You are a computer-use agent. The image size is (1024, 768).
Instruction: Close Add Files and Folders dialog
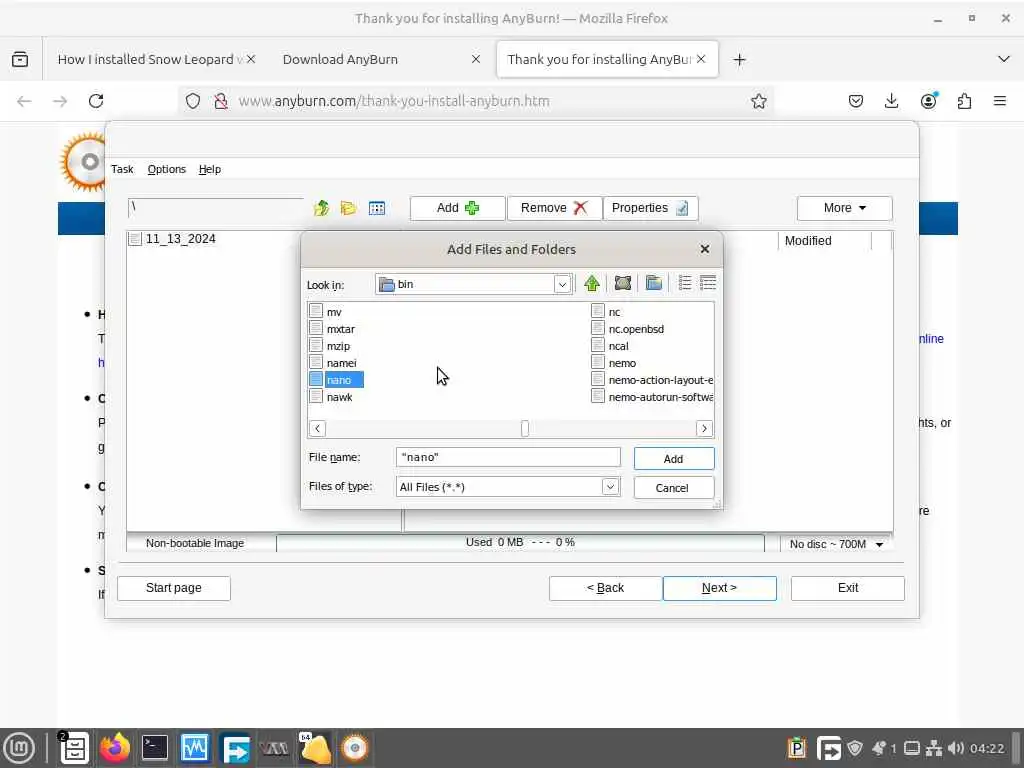coord(705,249)
